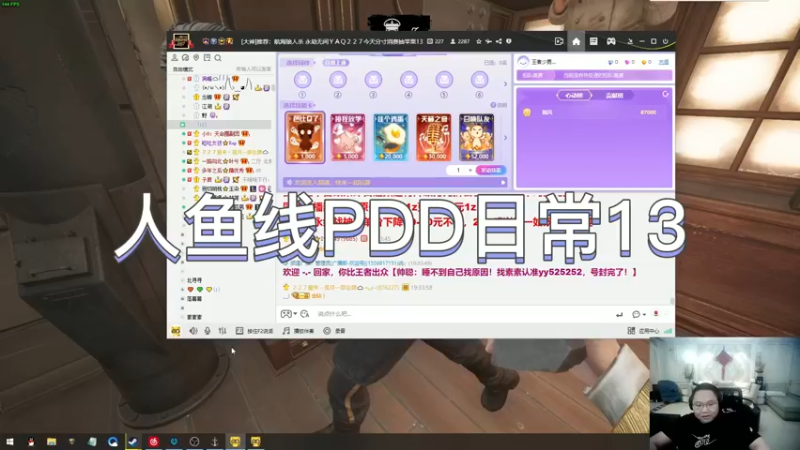
Task: Show more skill cards with right chevron
Action: pos(506,138)
